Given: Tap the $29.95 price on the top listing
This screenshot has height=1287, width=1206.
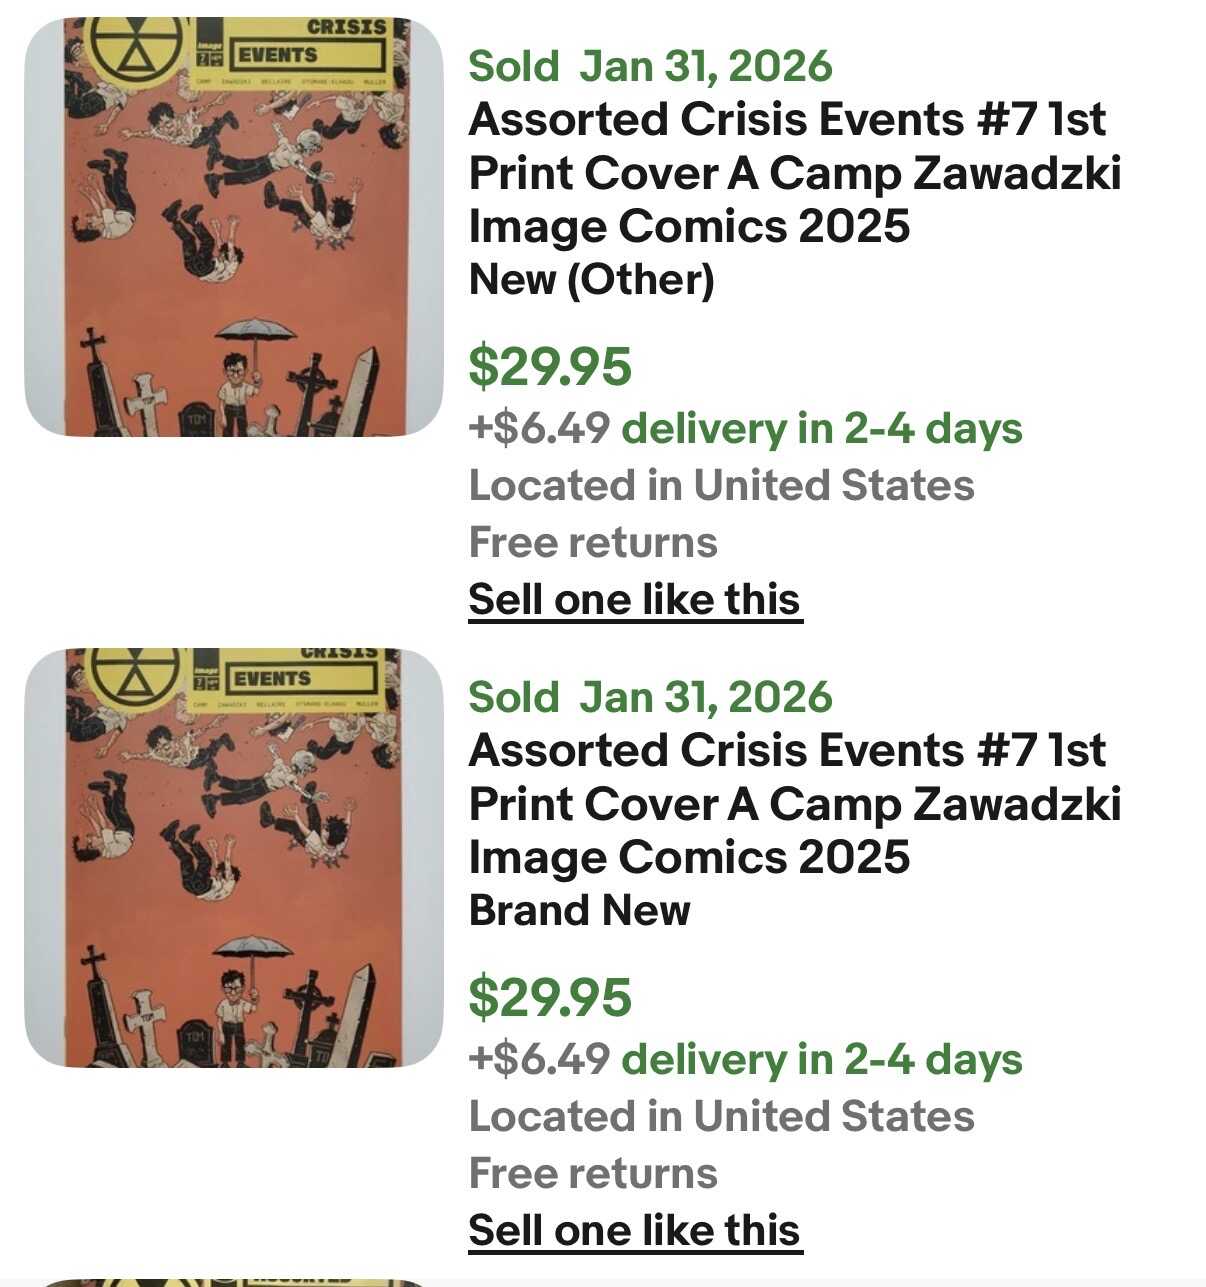Looking at the screenshot, I should coord(550,366).
